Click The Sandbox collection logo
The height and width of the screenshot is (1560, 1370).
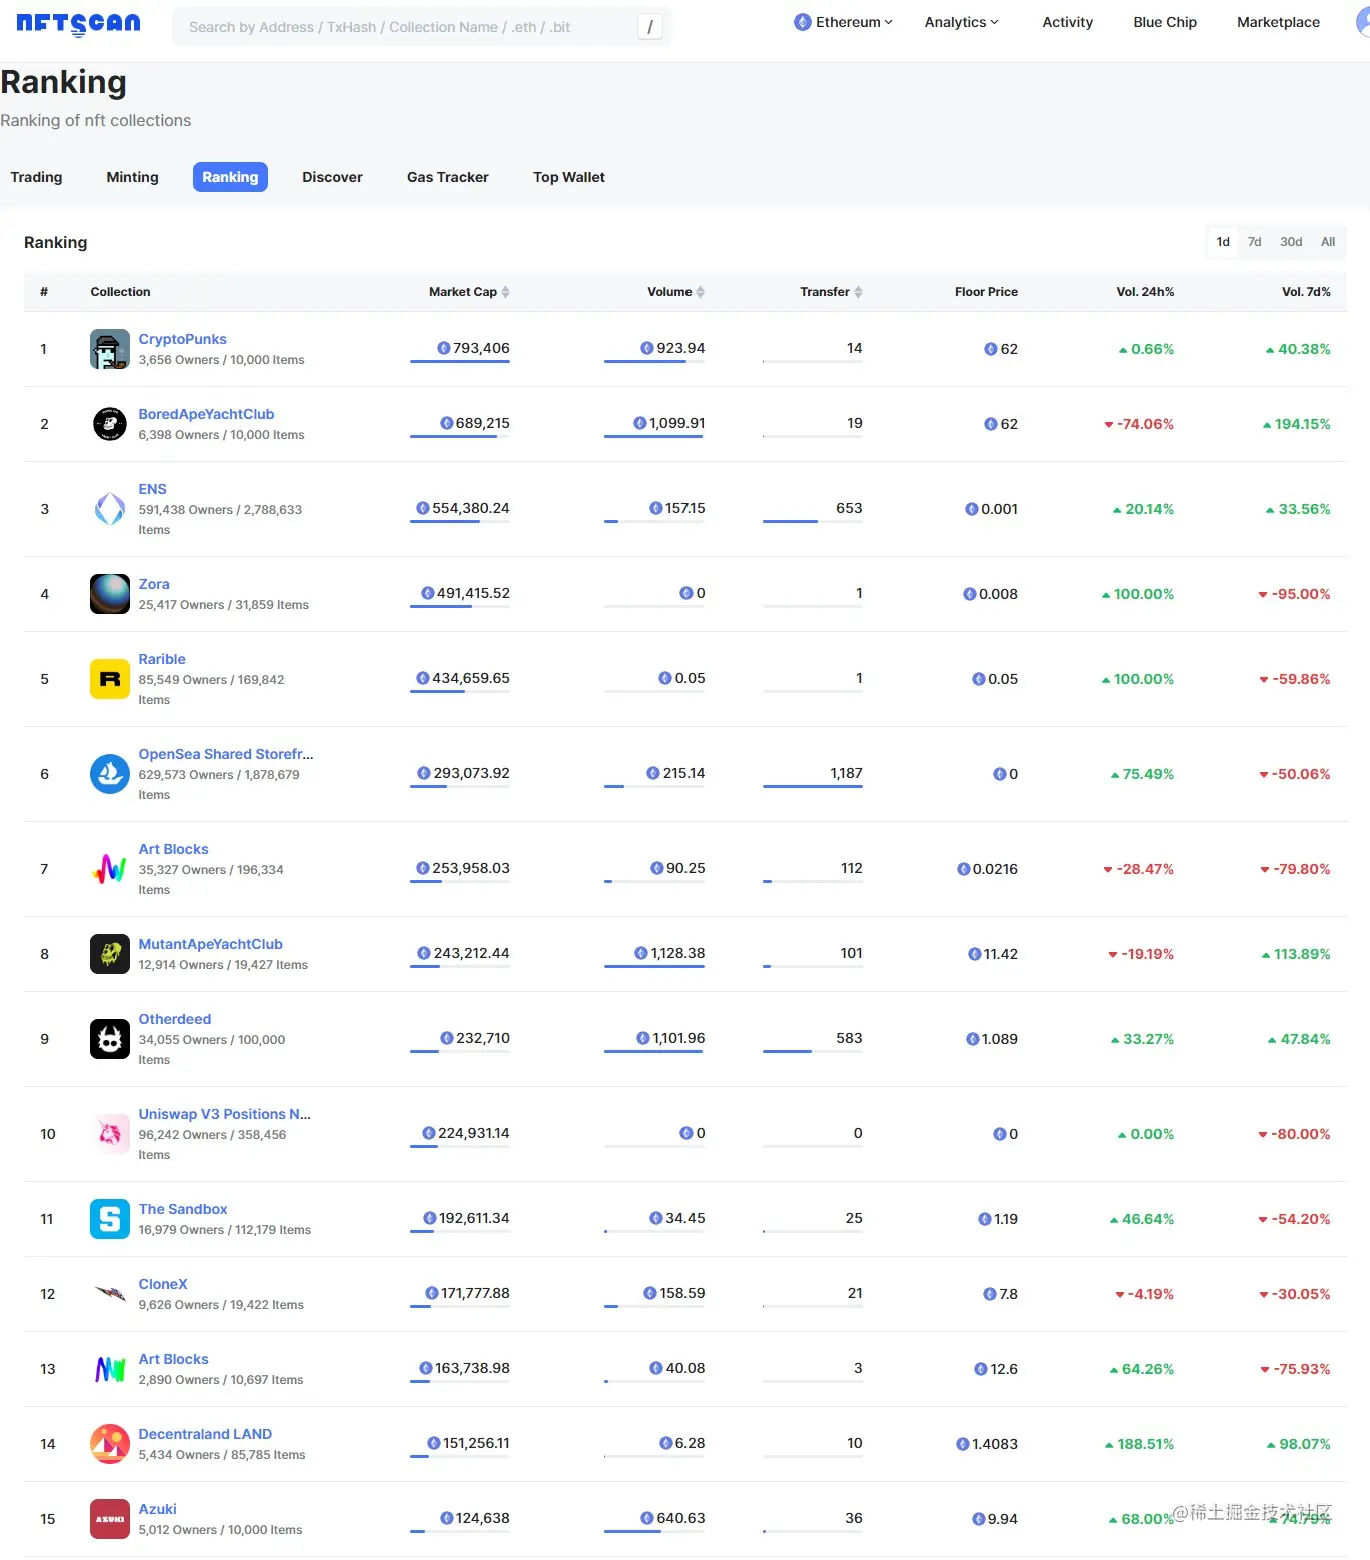110,1219
